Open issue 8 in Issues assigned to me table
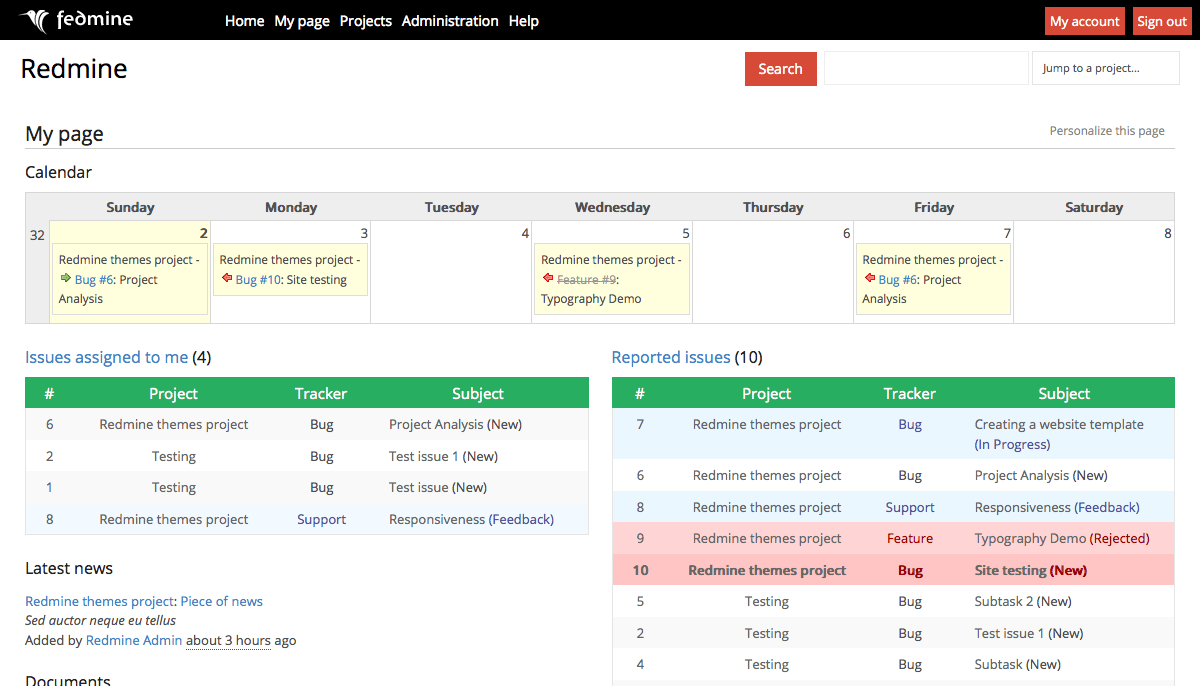This screenshot has width=1200, height=686. (x=50, y=519)
